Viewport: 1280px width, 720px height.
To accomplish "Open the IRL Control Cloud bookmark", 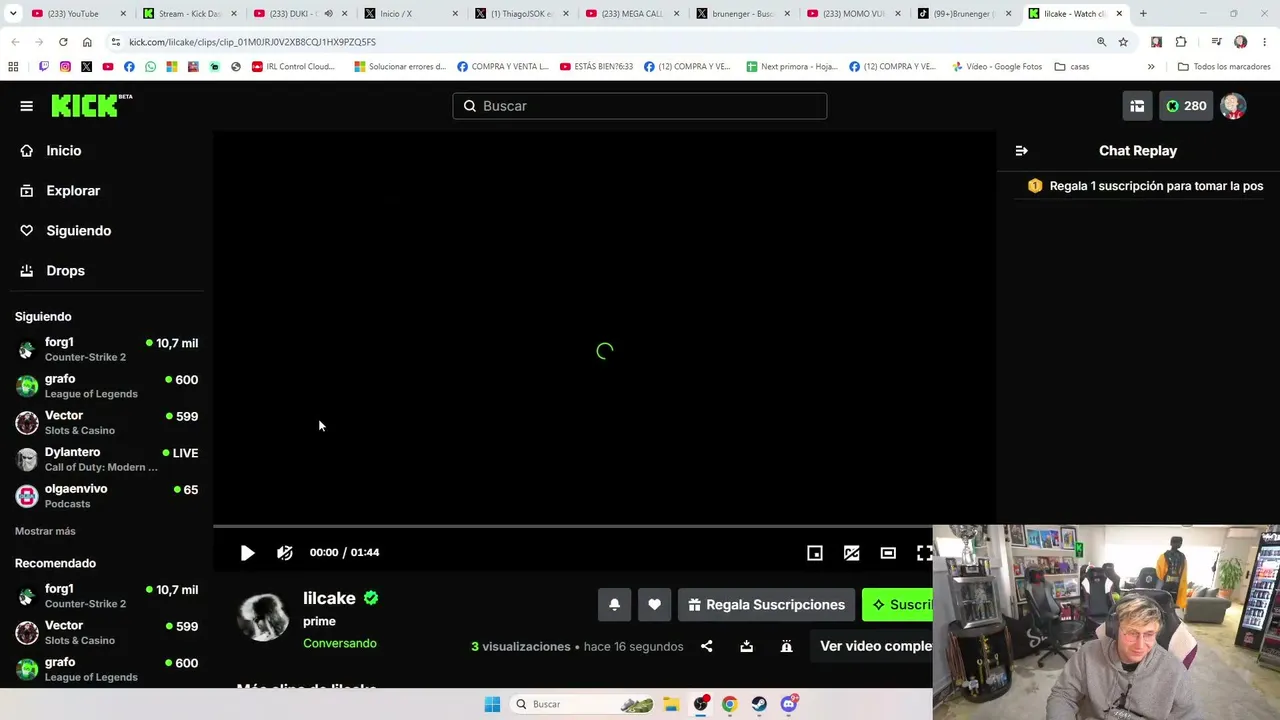I will pos(293,67).
